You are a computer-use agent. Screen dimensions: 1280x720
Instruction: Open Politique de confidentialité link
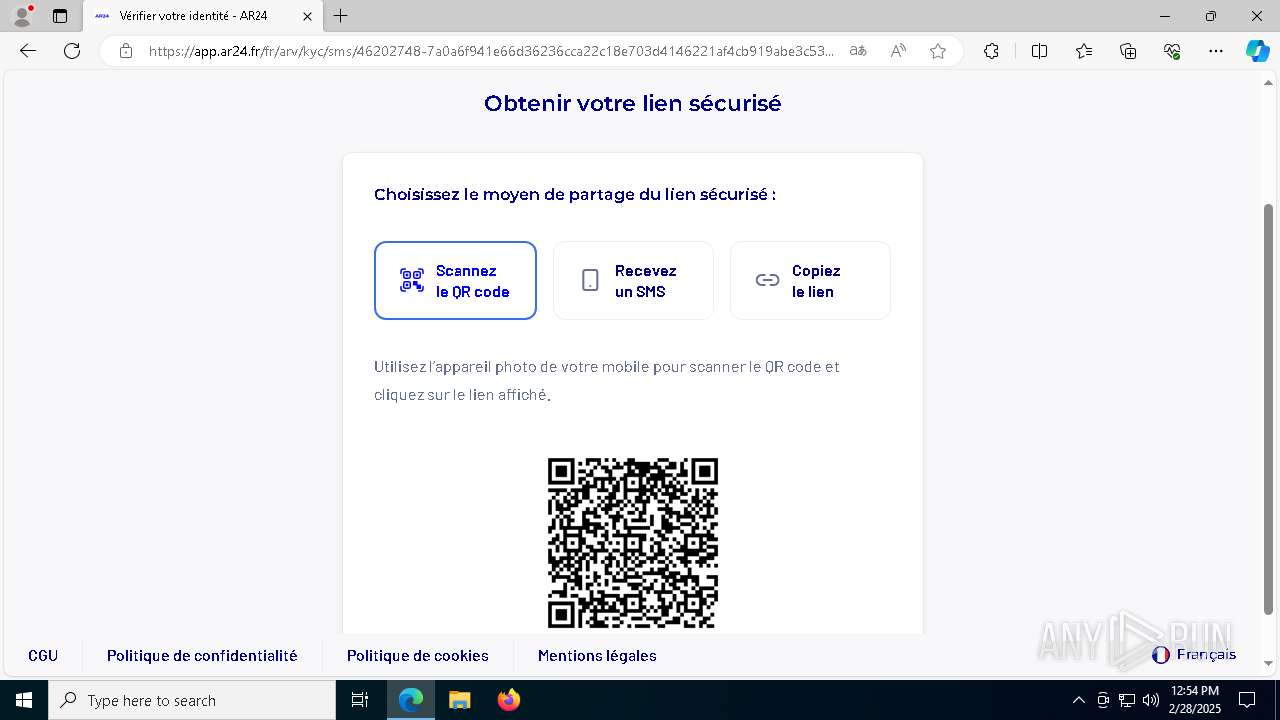coord(202,656)
